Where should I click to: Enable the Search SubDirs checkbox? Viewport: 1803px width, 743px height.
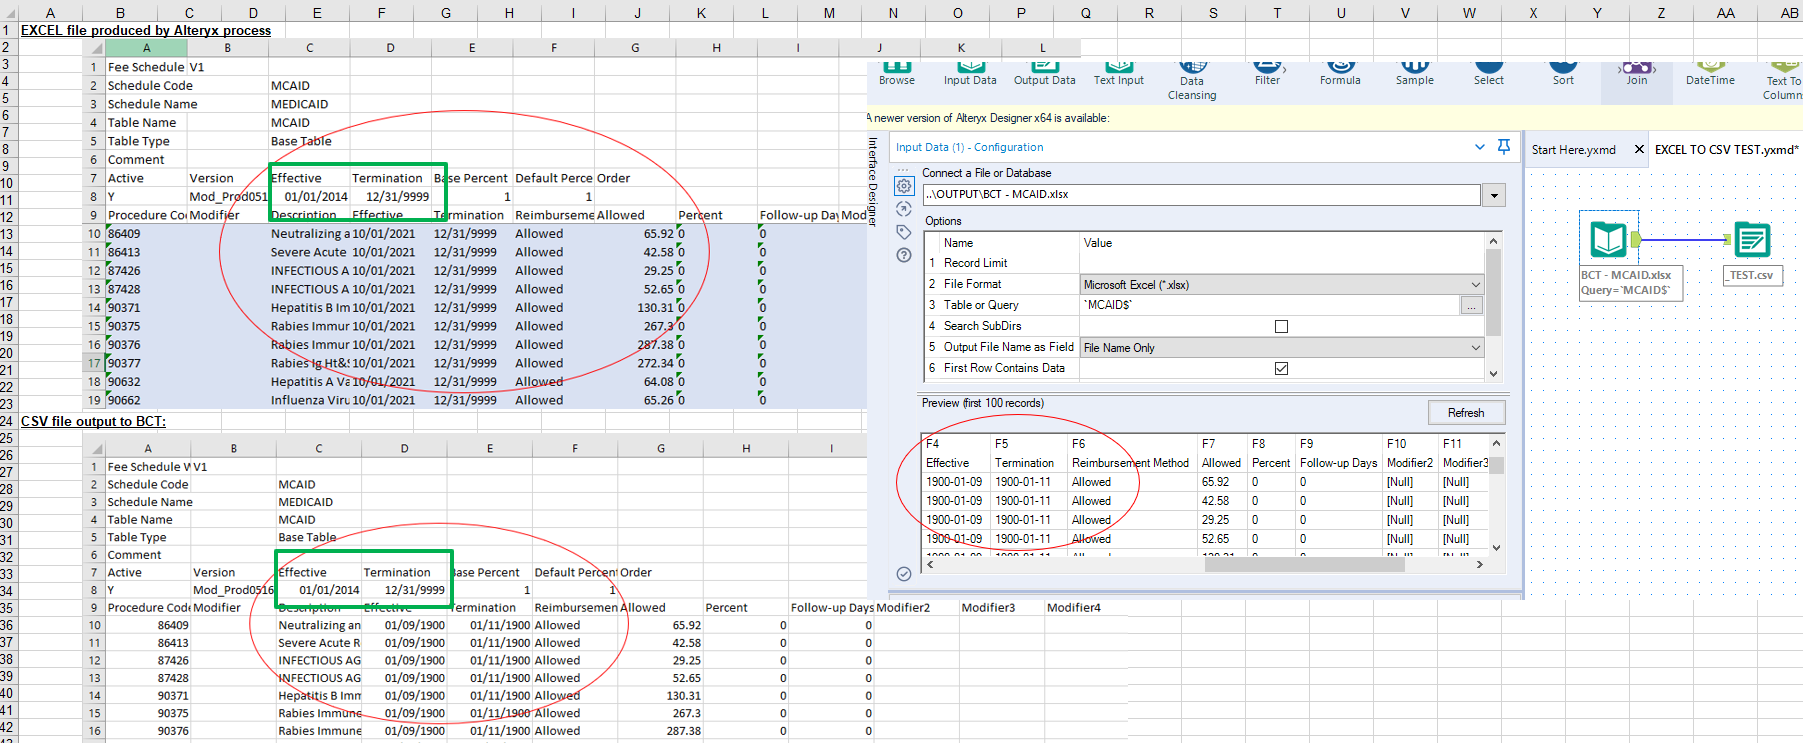(x=1281, y=326)
